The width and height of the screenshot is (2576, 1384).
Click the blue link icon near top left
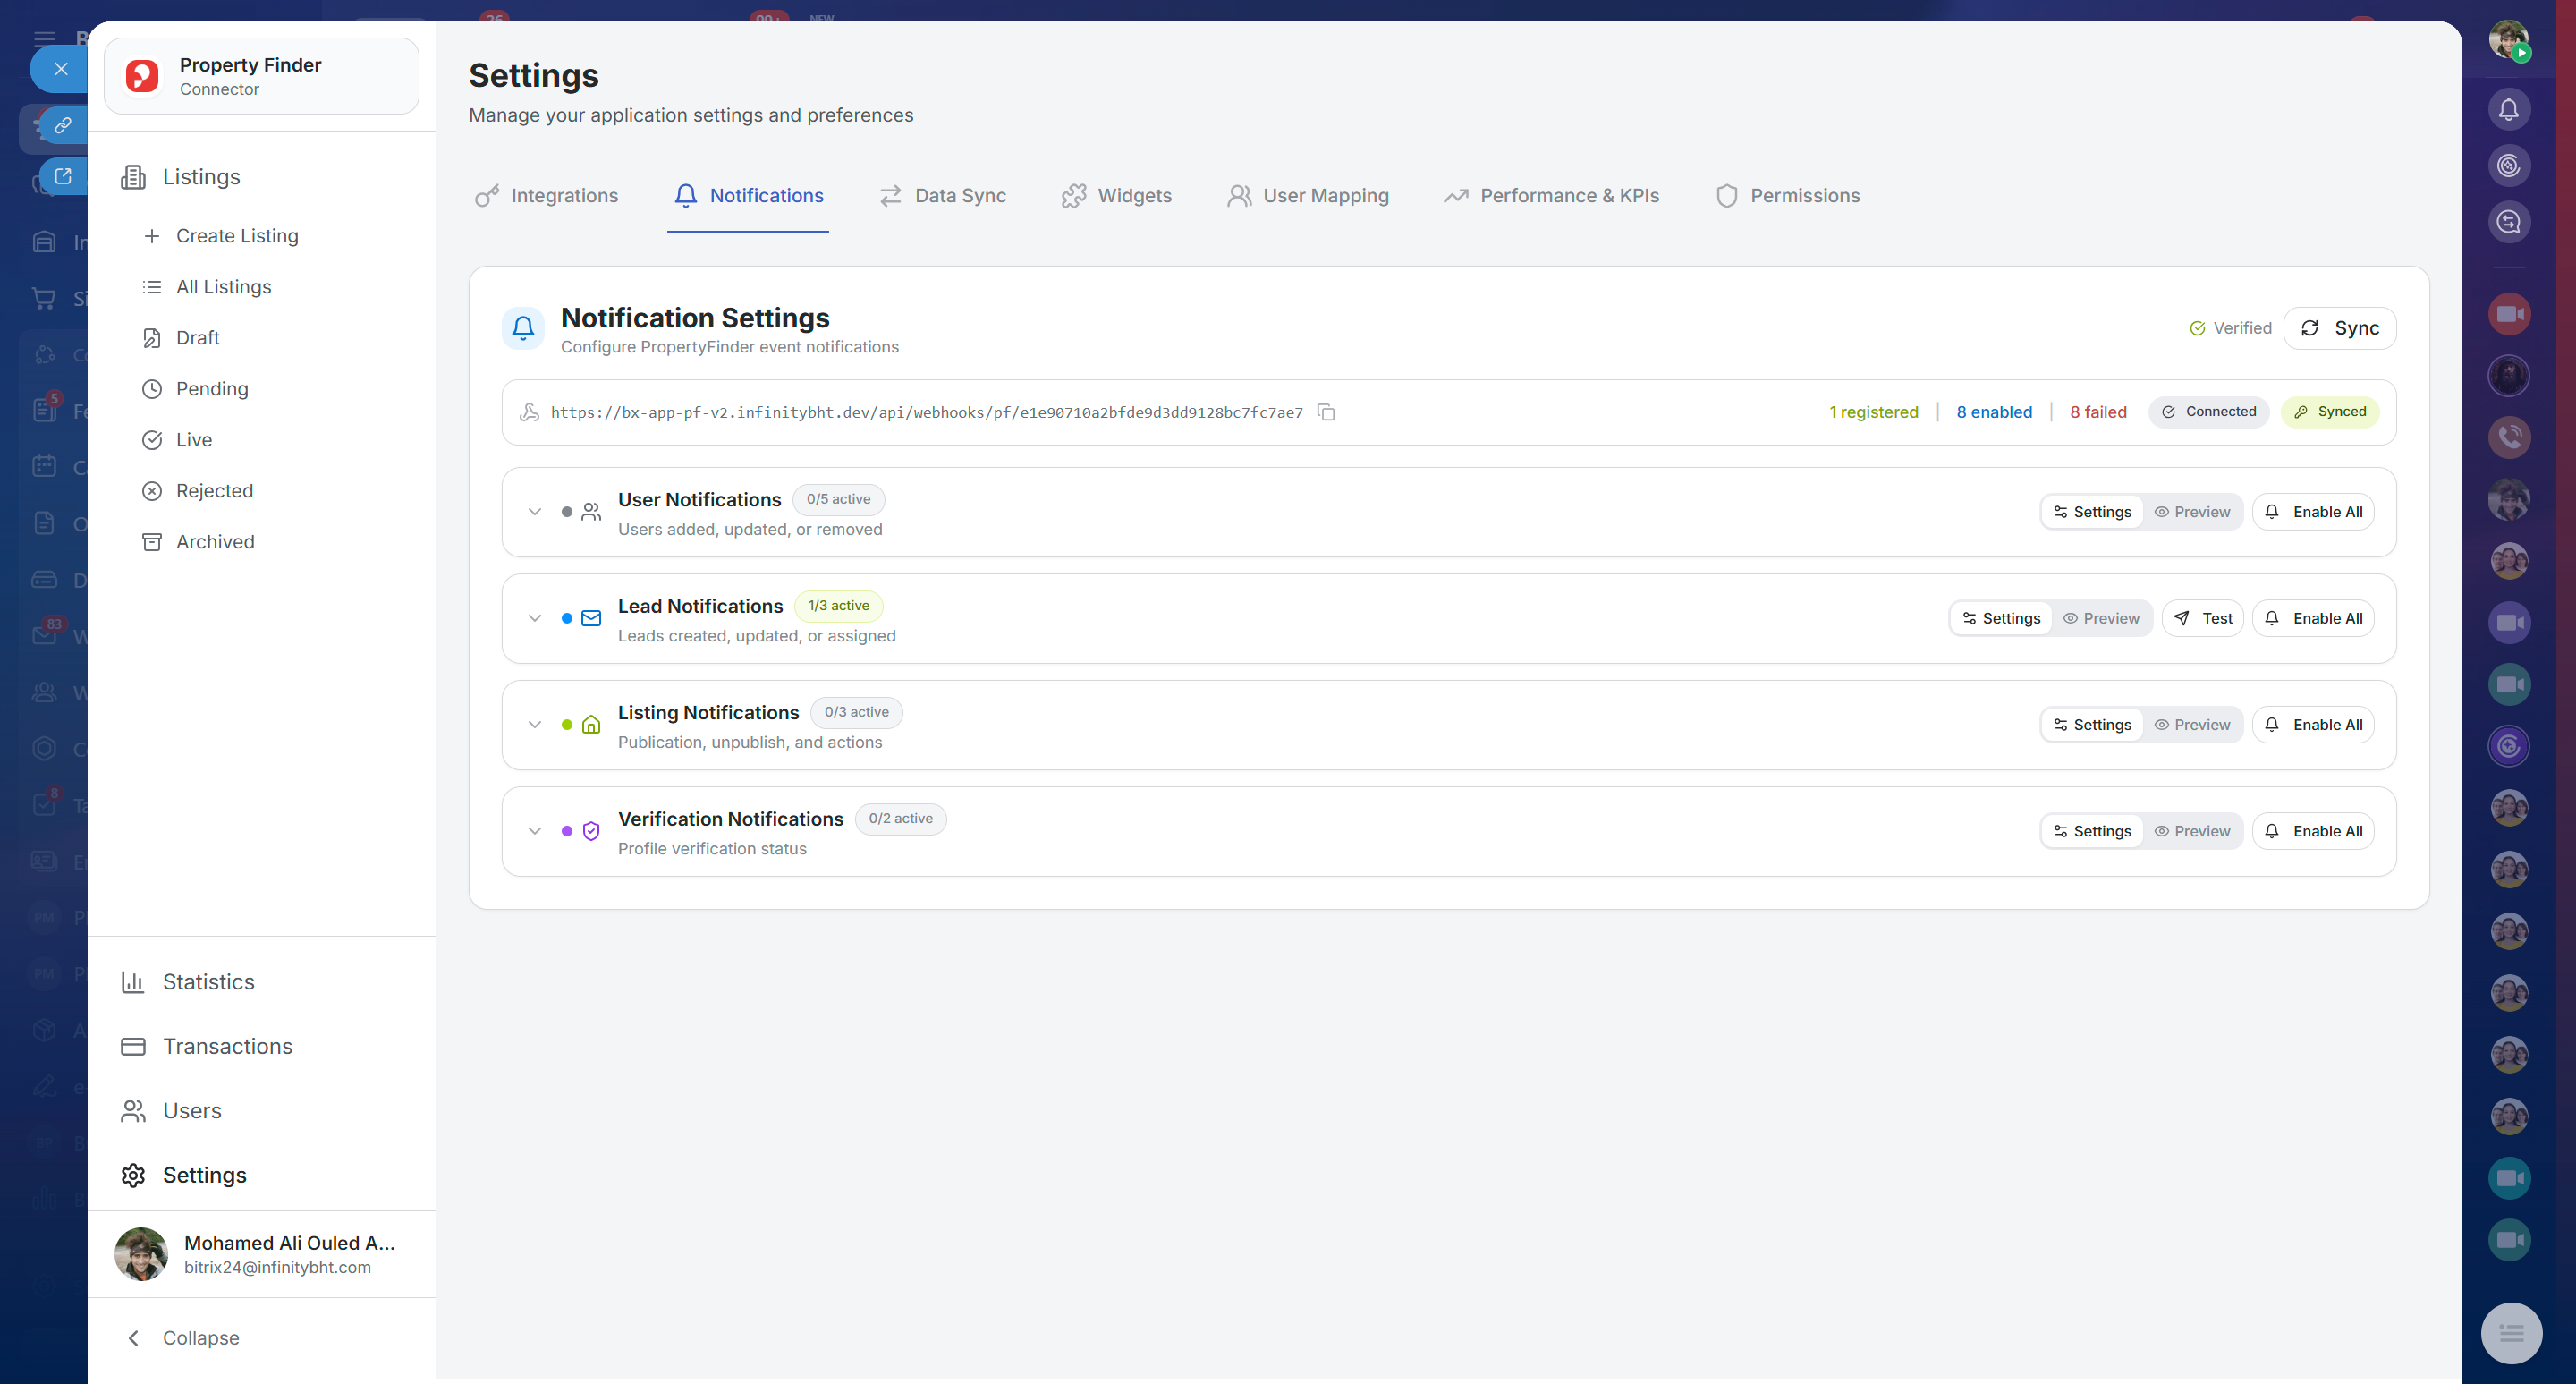(62, 125)
